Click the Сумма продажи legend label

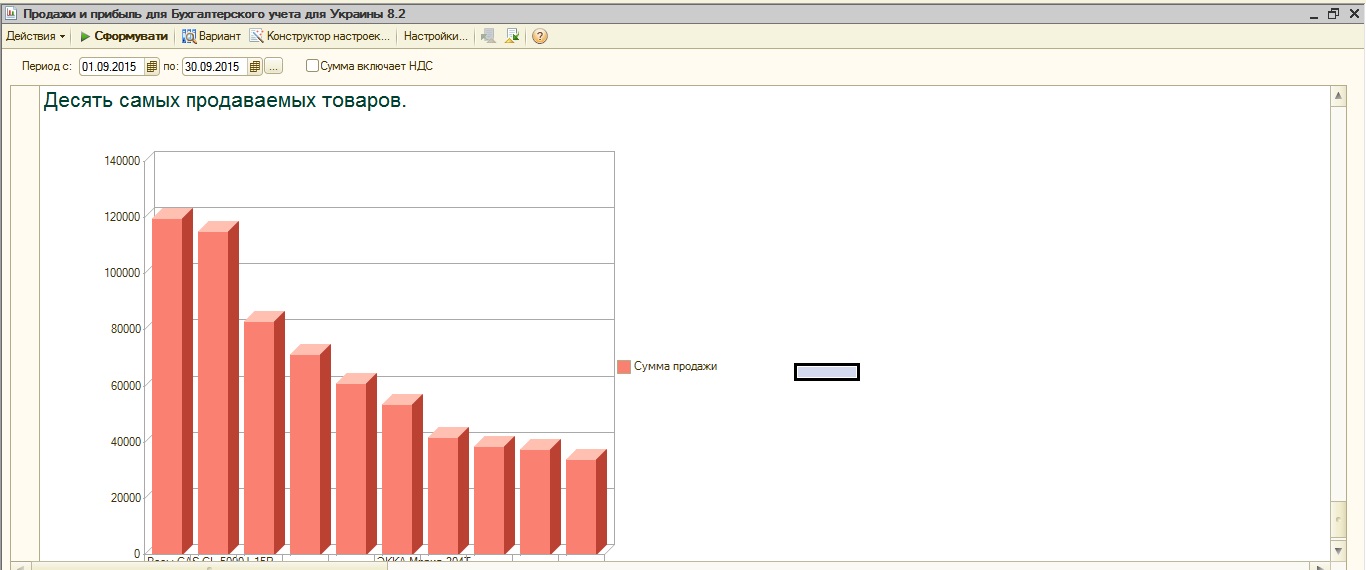675,366
